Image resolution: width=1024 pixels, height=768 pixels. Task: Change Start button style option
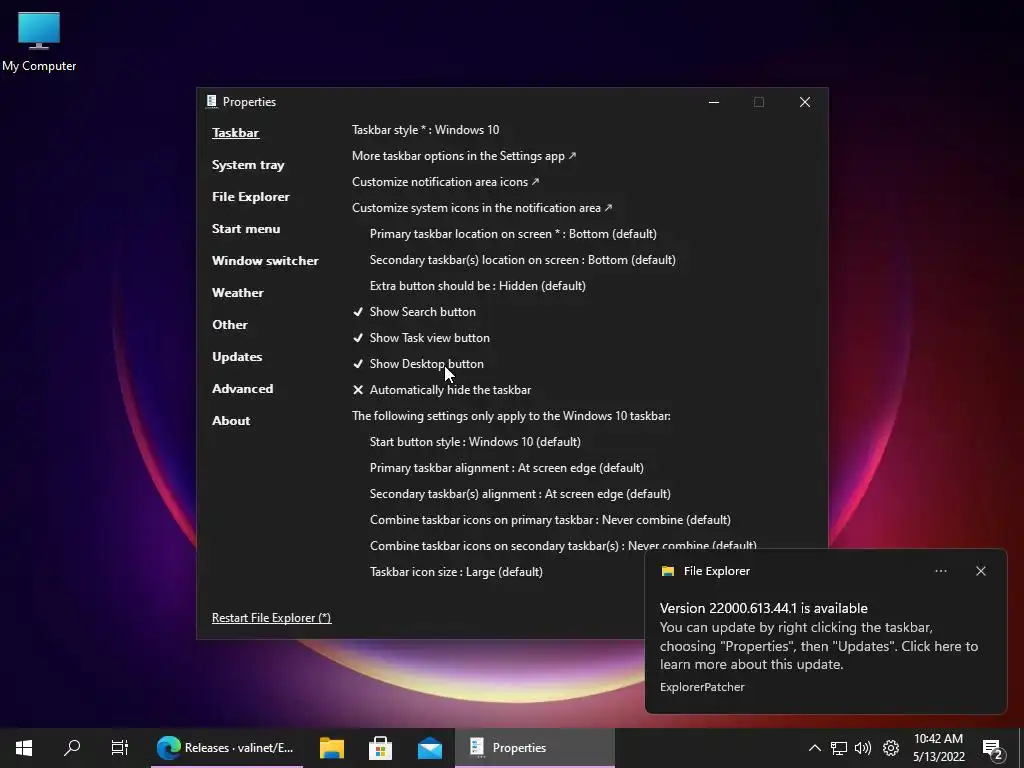click(x=475, y=442)
